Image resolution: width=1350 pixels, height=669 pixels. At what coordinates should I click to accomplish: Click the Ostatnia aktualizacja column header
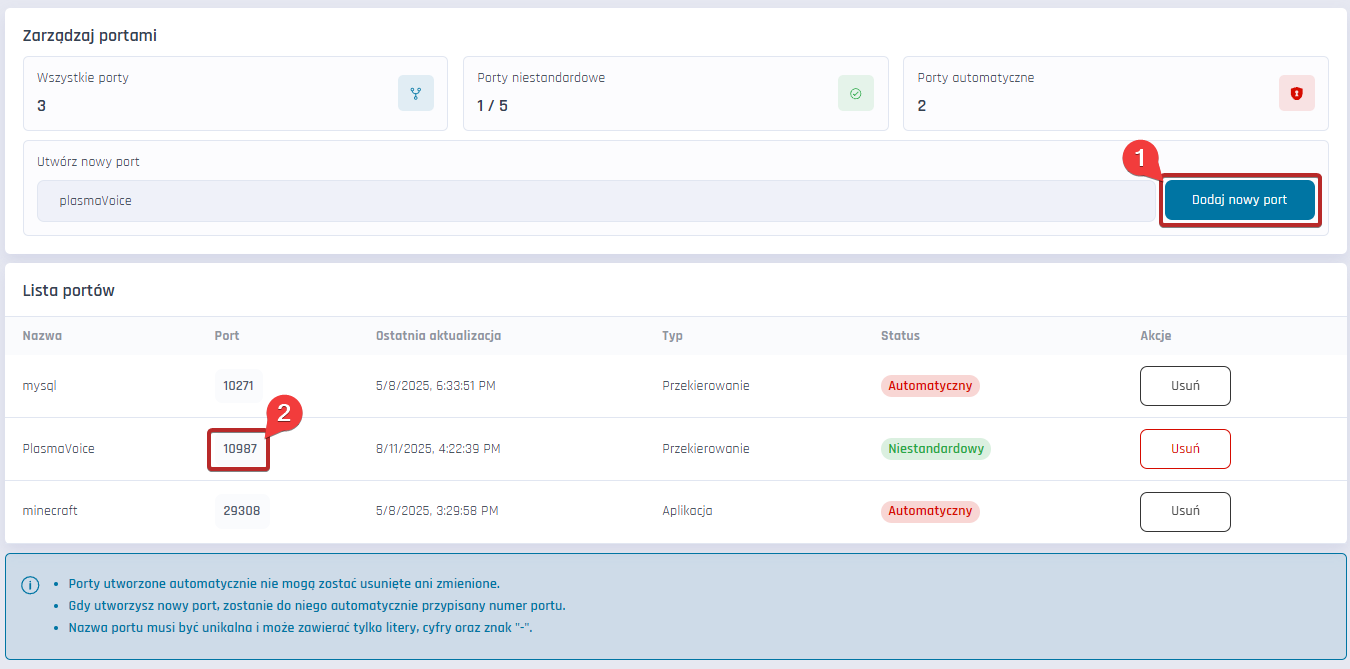(438, 336)
